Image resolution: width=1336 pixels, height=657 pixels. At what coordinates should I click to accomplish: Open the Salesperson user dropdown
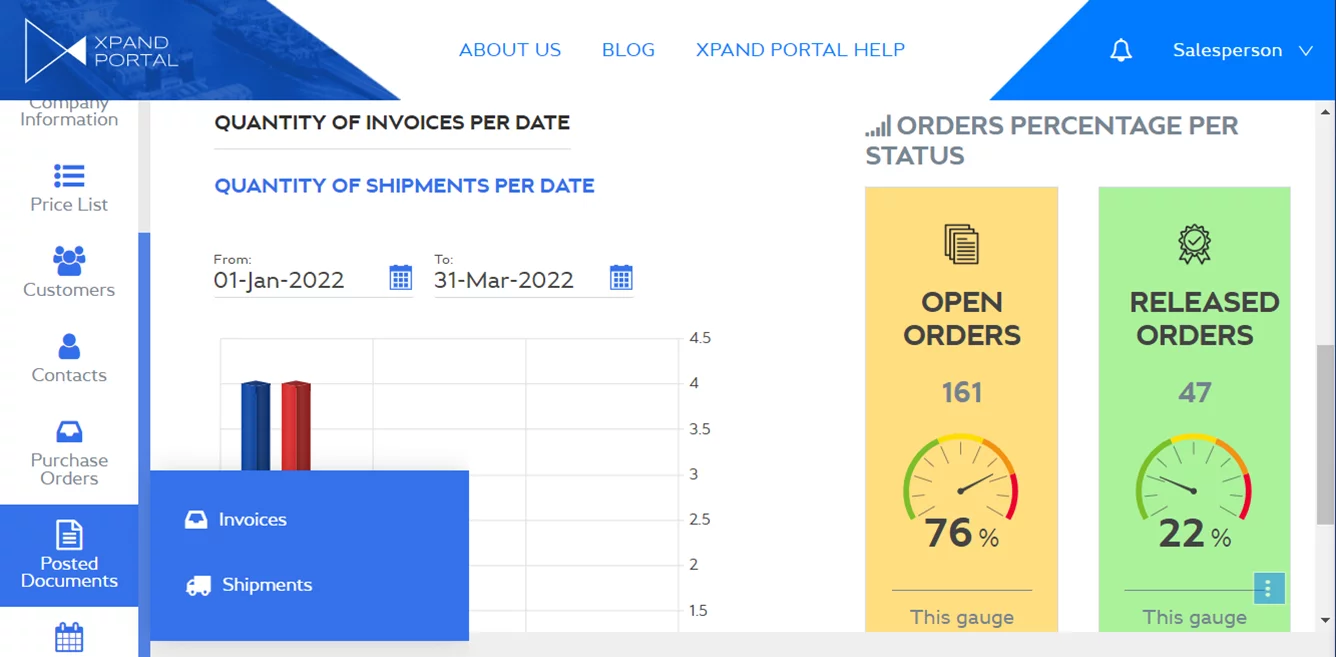click(1242, 50)
